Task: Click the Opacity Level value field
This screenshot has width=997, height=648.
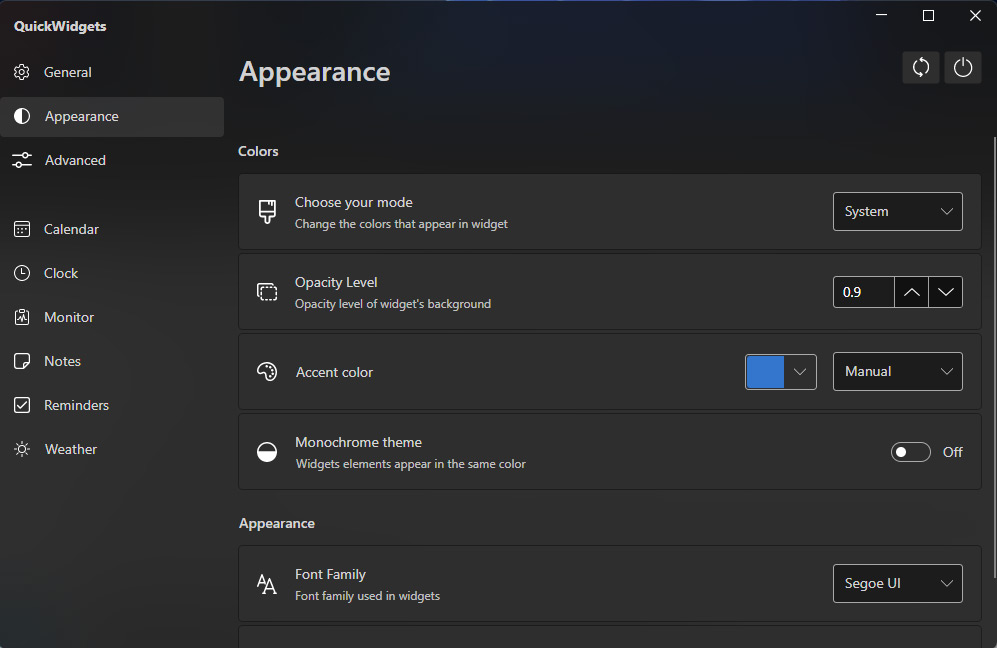Action: pos(863,292)
